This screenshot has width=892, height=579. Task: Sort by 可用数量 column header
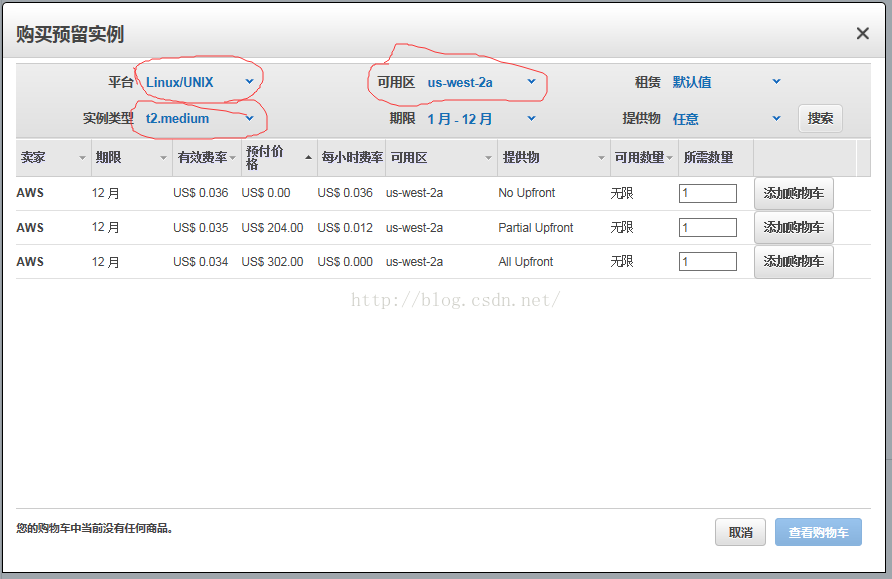pos(644,158)
